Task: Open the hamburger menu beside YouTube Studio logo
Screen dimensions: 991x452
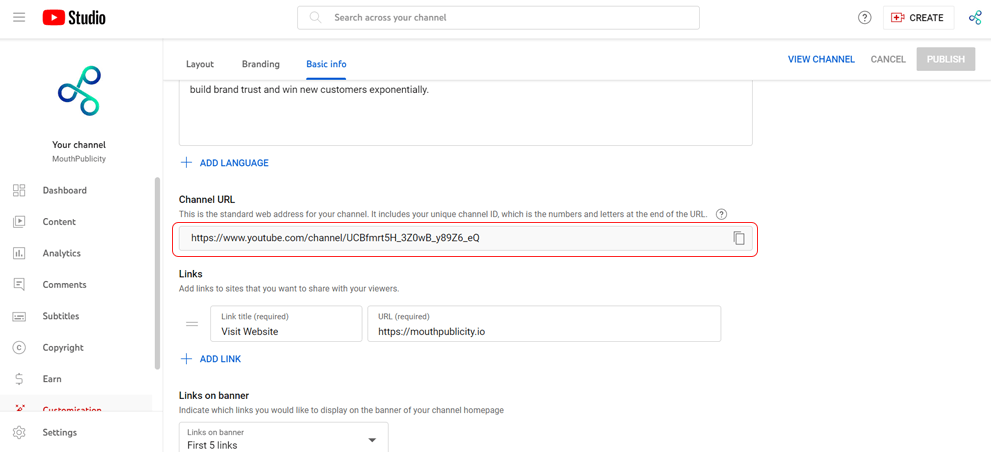Action: click(19, 18)
